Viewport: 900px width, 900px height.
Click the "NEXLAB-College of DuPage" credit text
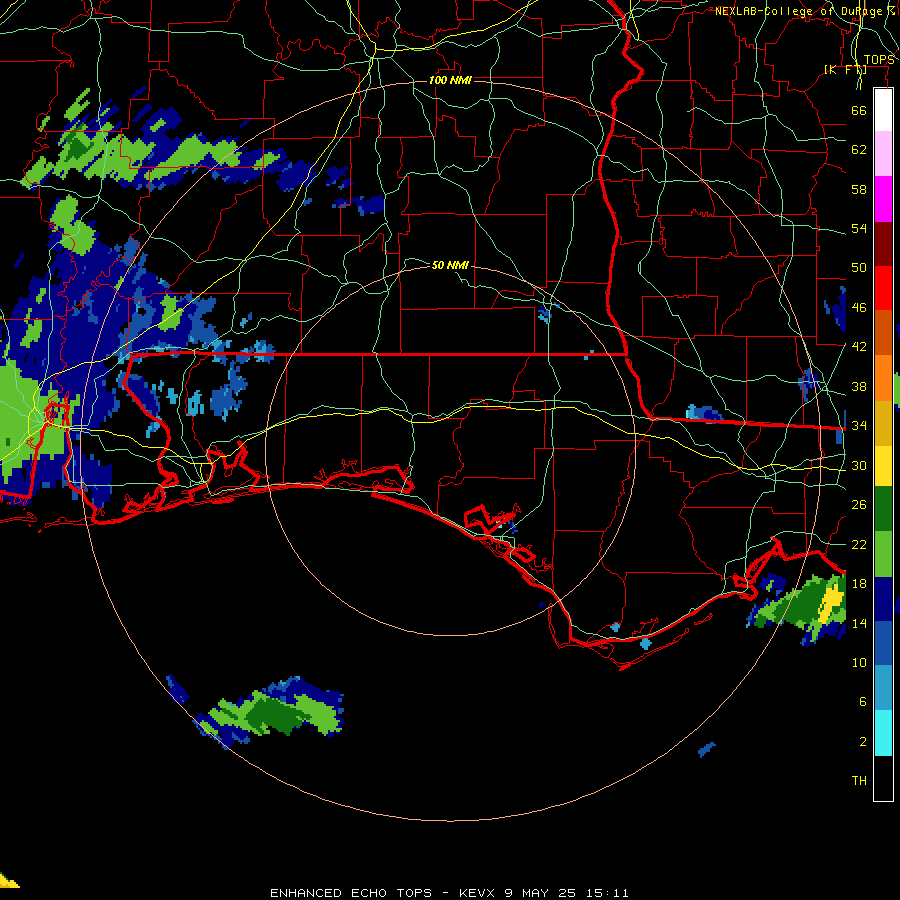click(800, 11)
